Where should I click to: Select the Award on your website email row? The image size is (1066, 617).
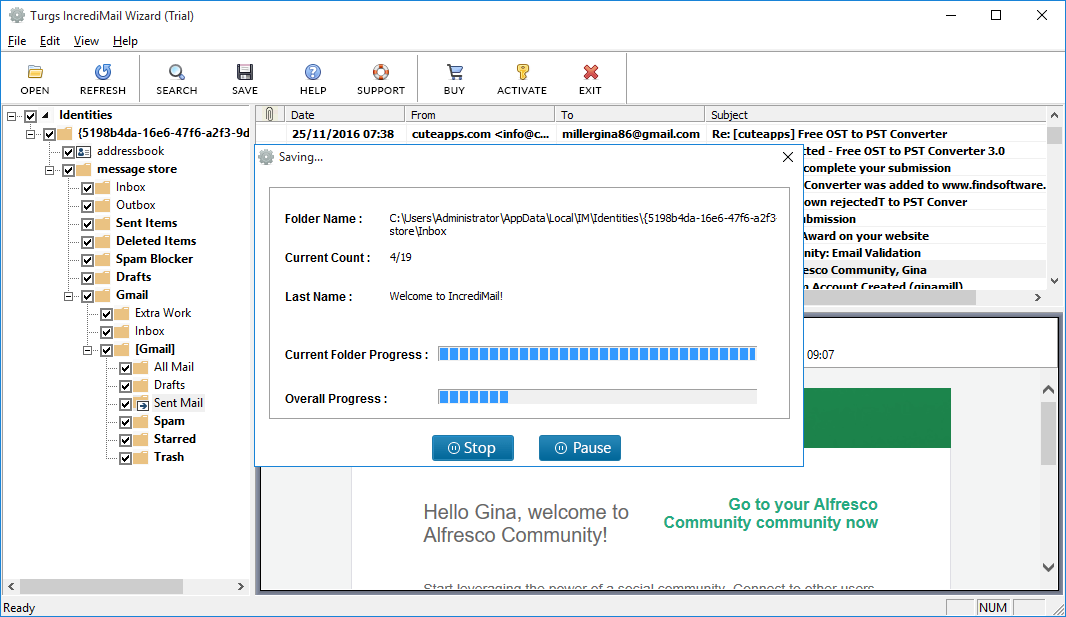[925, 236]
